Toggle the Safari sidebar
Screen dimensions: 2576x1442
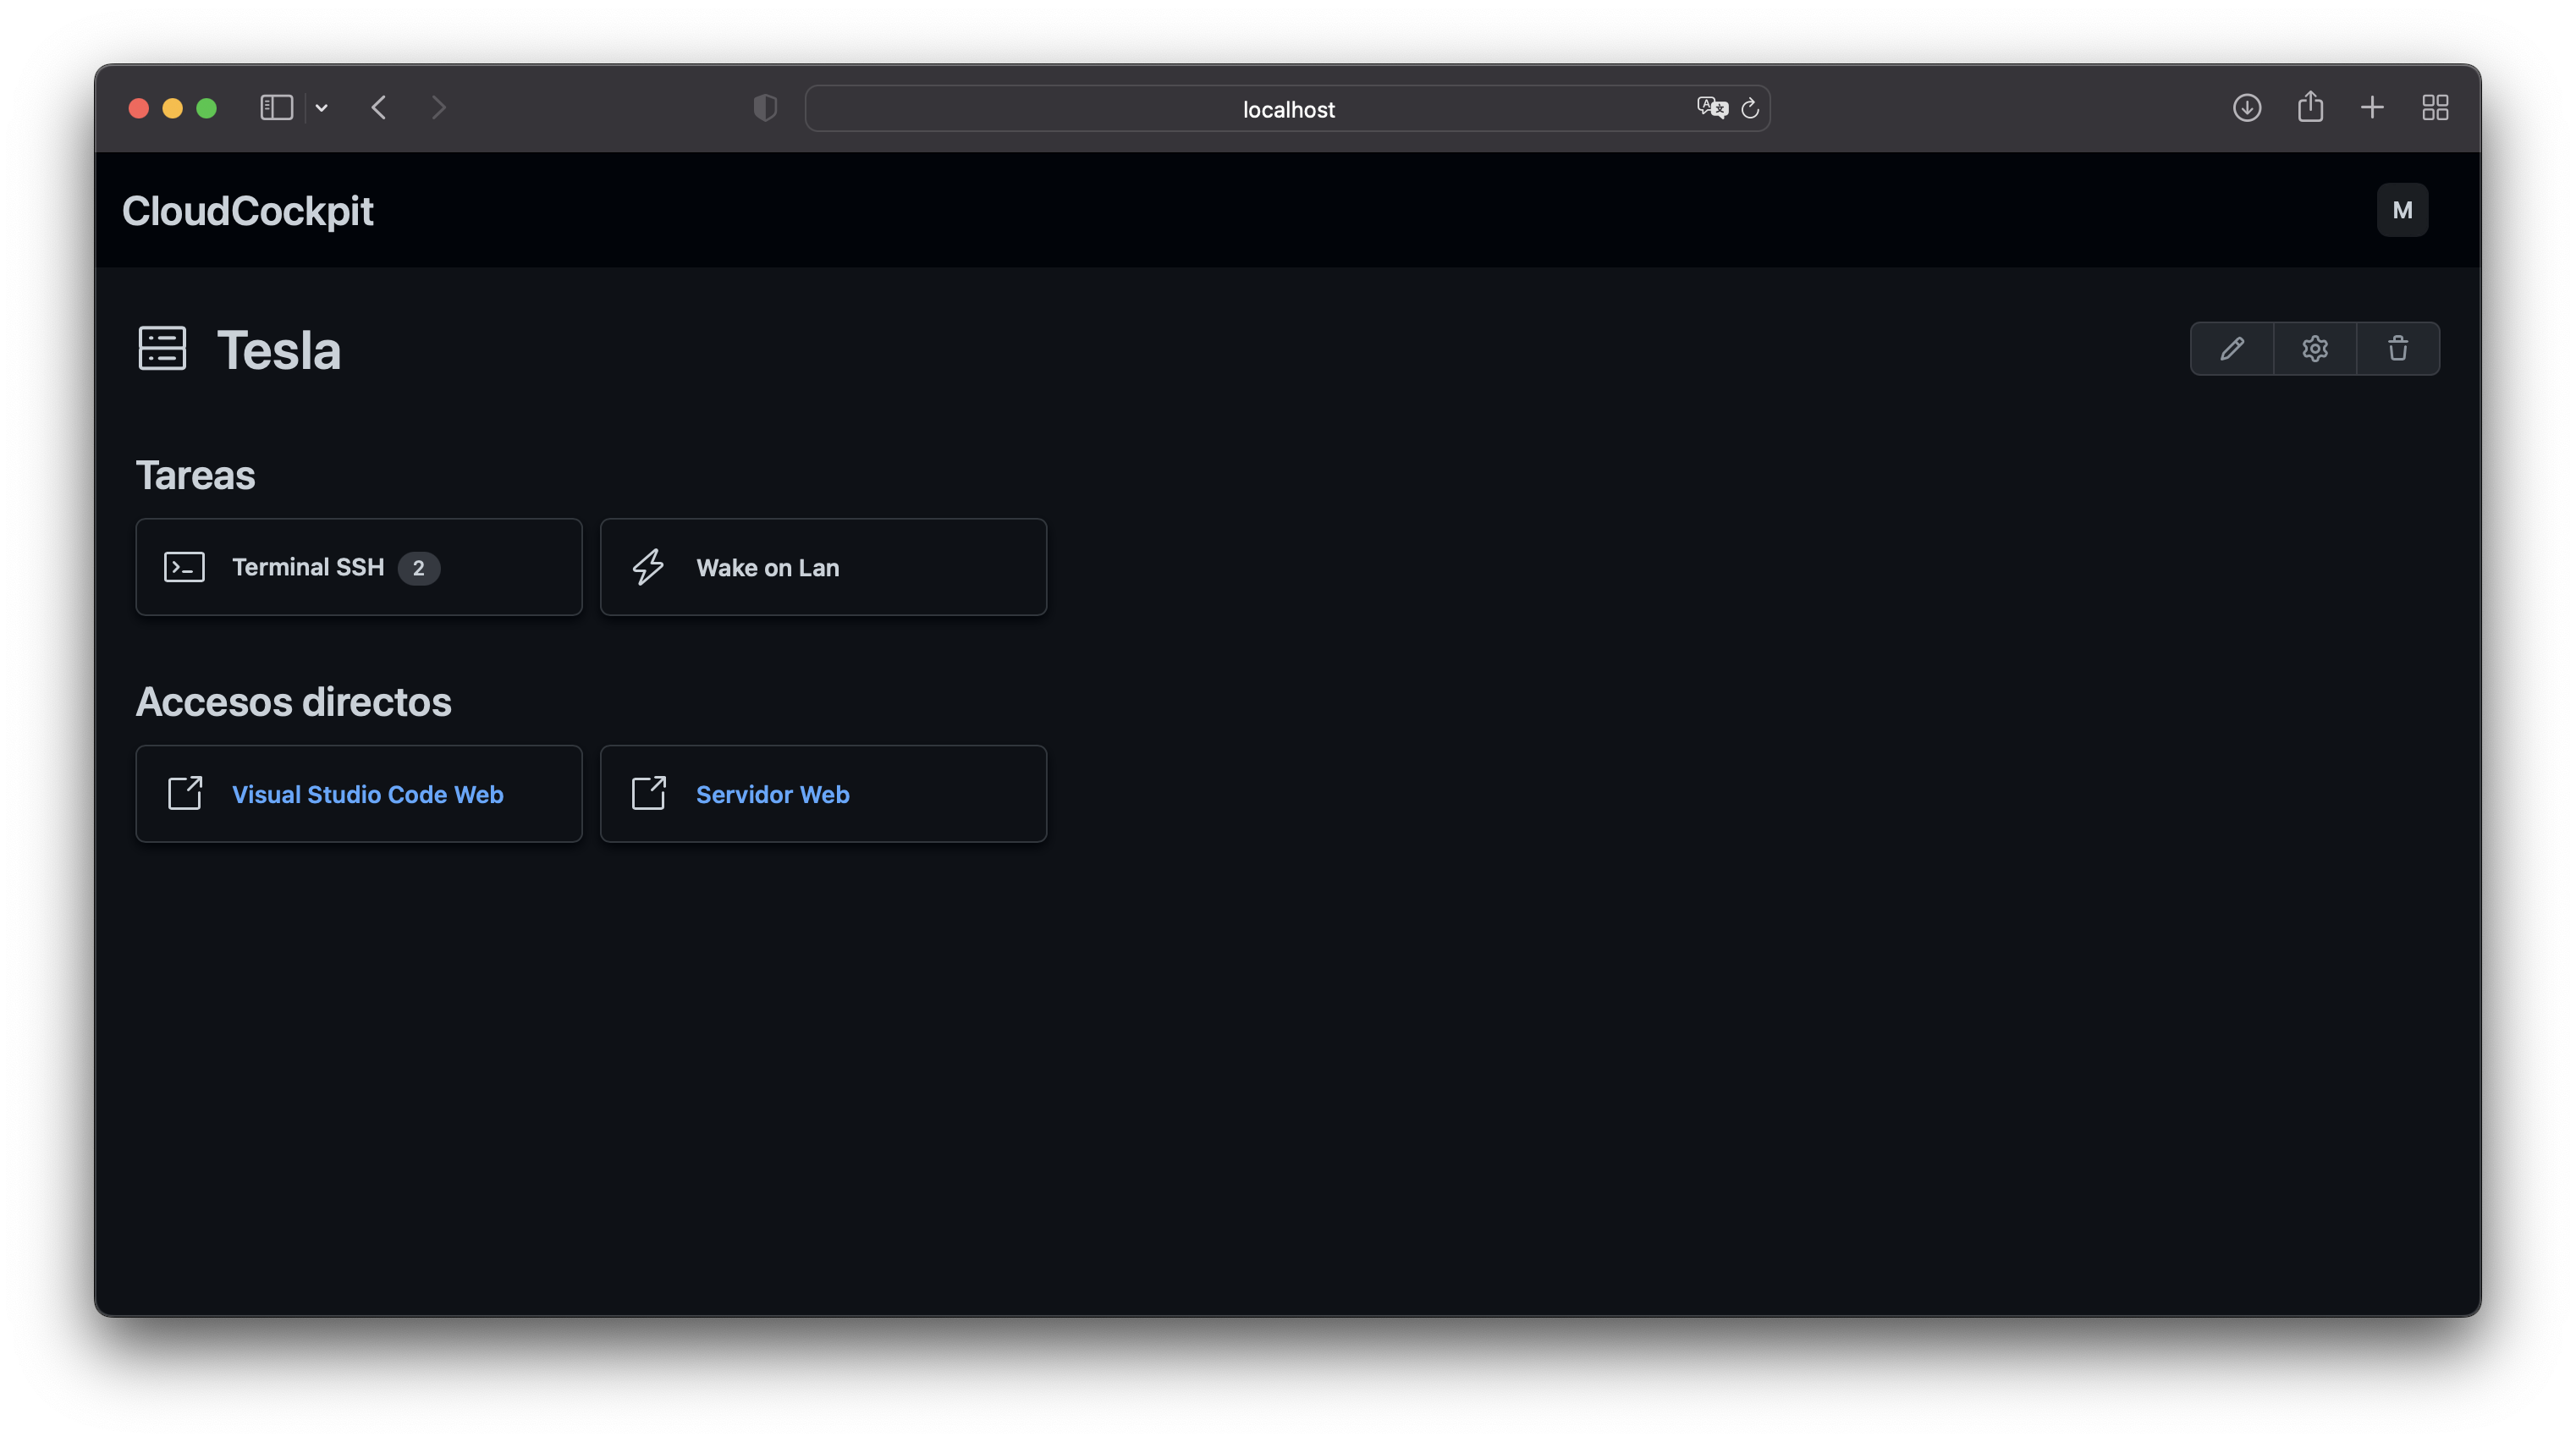(x=276, y=108)
